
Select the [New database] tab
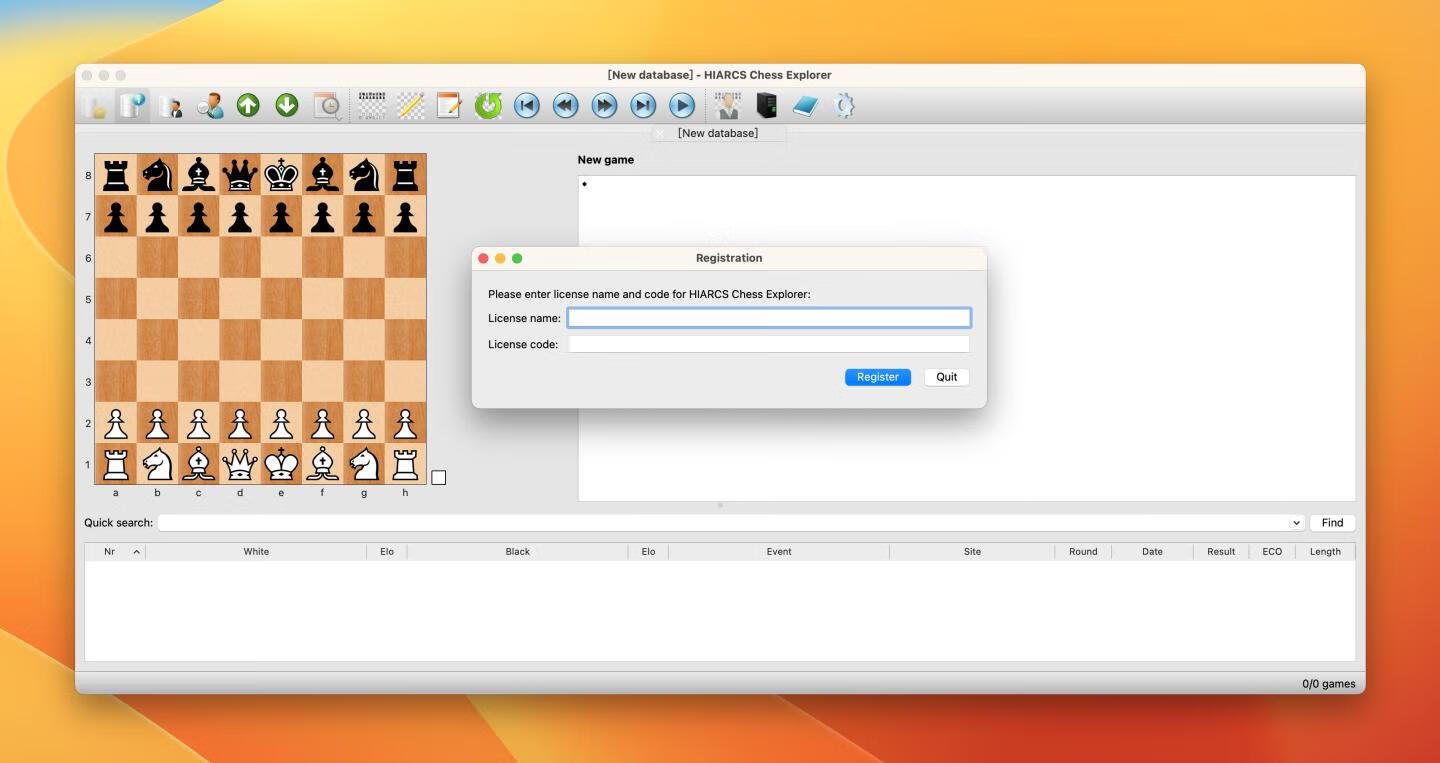click(718, 133)
